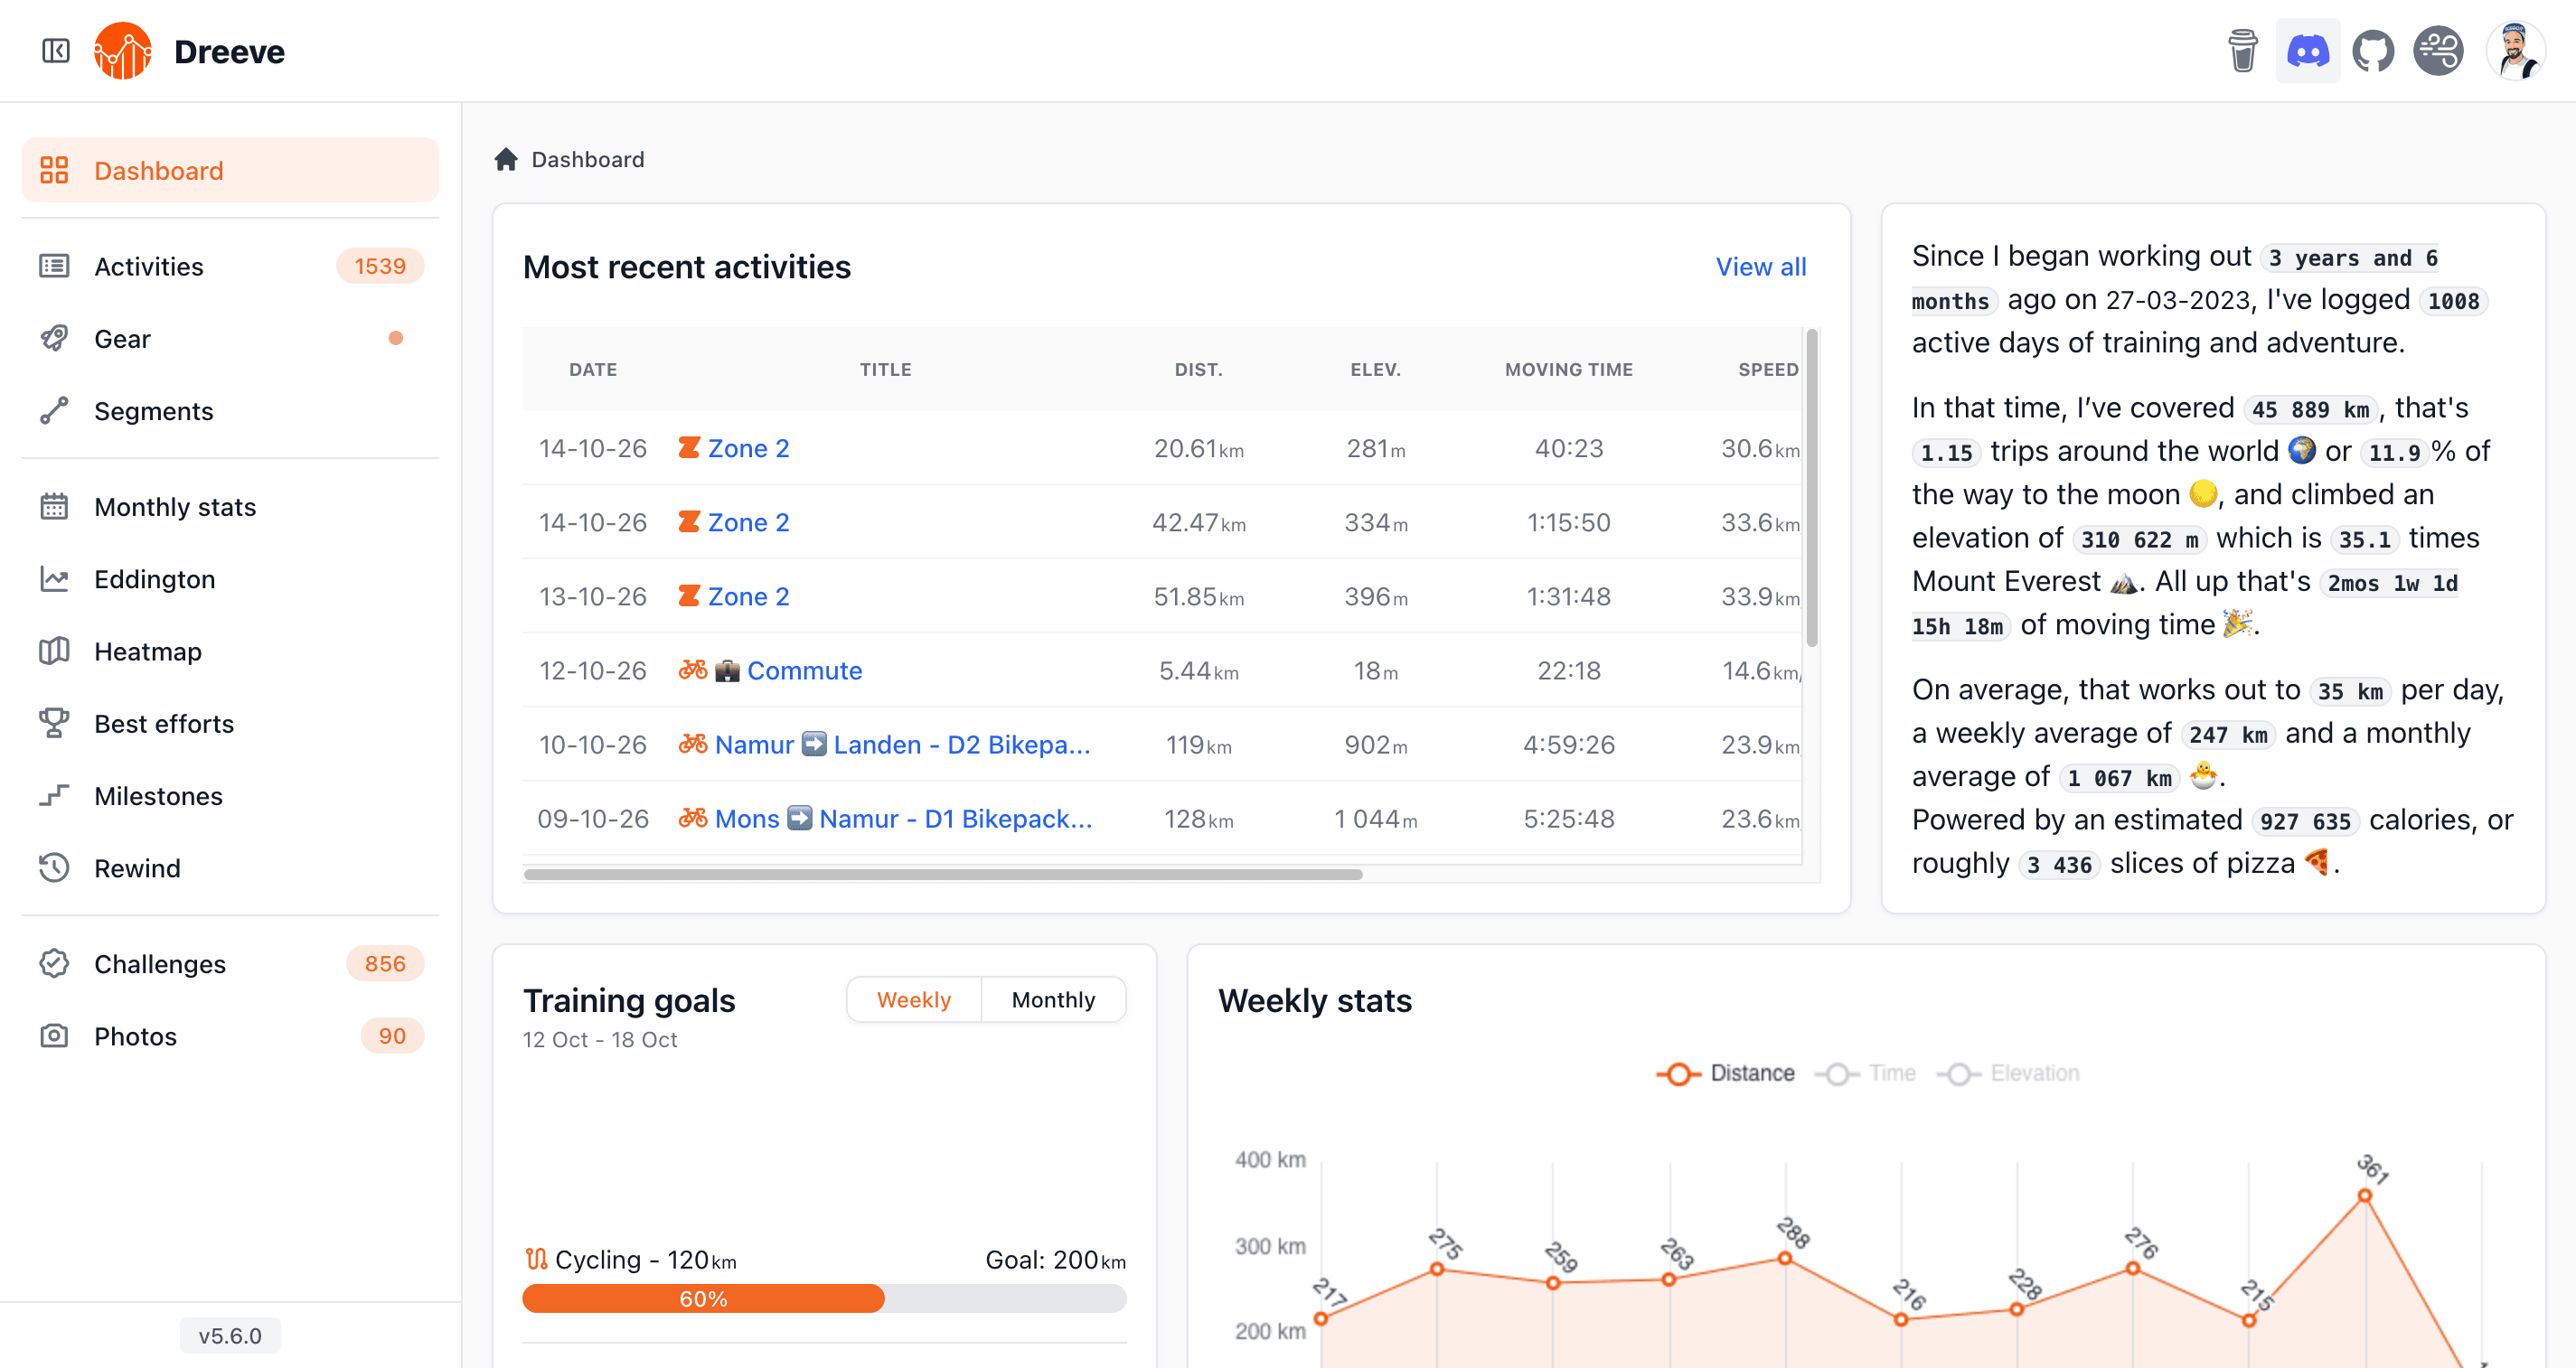
Task: Open the Namur to Landen D2 activity
Action: [x=902, y=744]
